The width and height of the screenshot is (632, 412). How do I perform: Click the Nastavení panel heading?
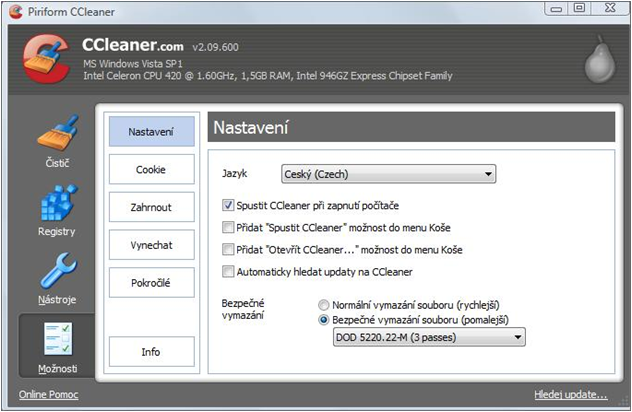(x=251, y=127)
